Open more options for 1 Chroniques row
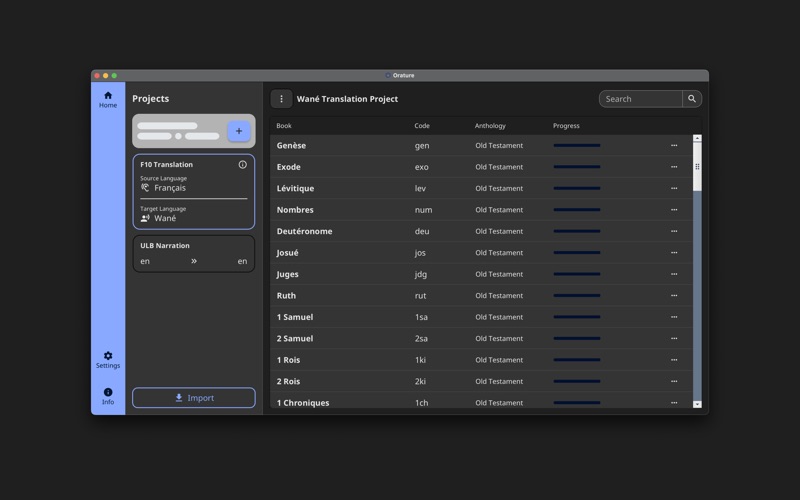 point(674,403)
